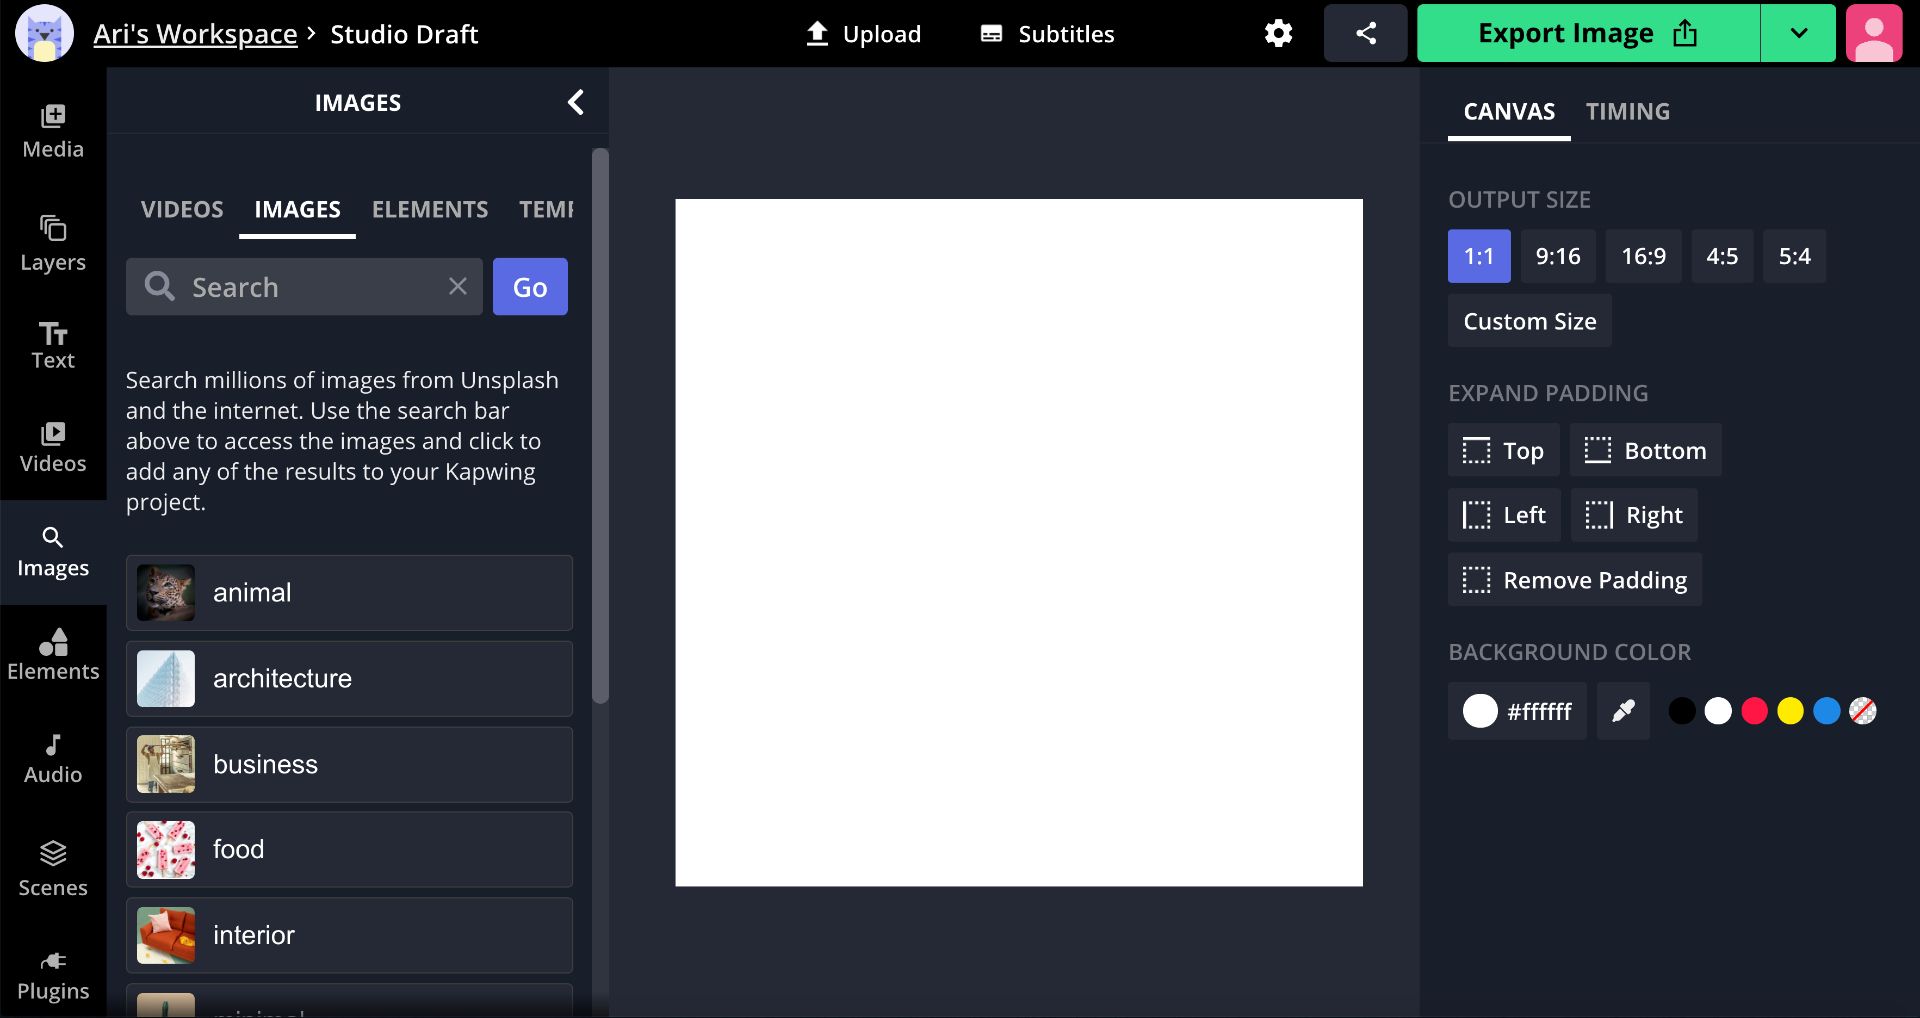Clear the search field with X

[458, 287]
